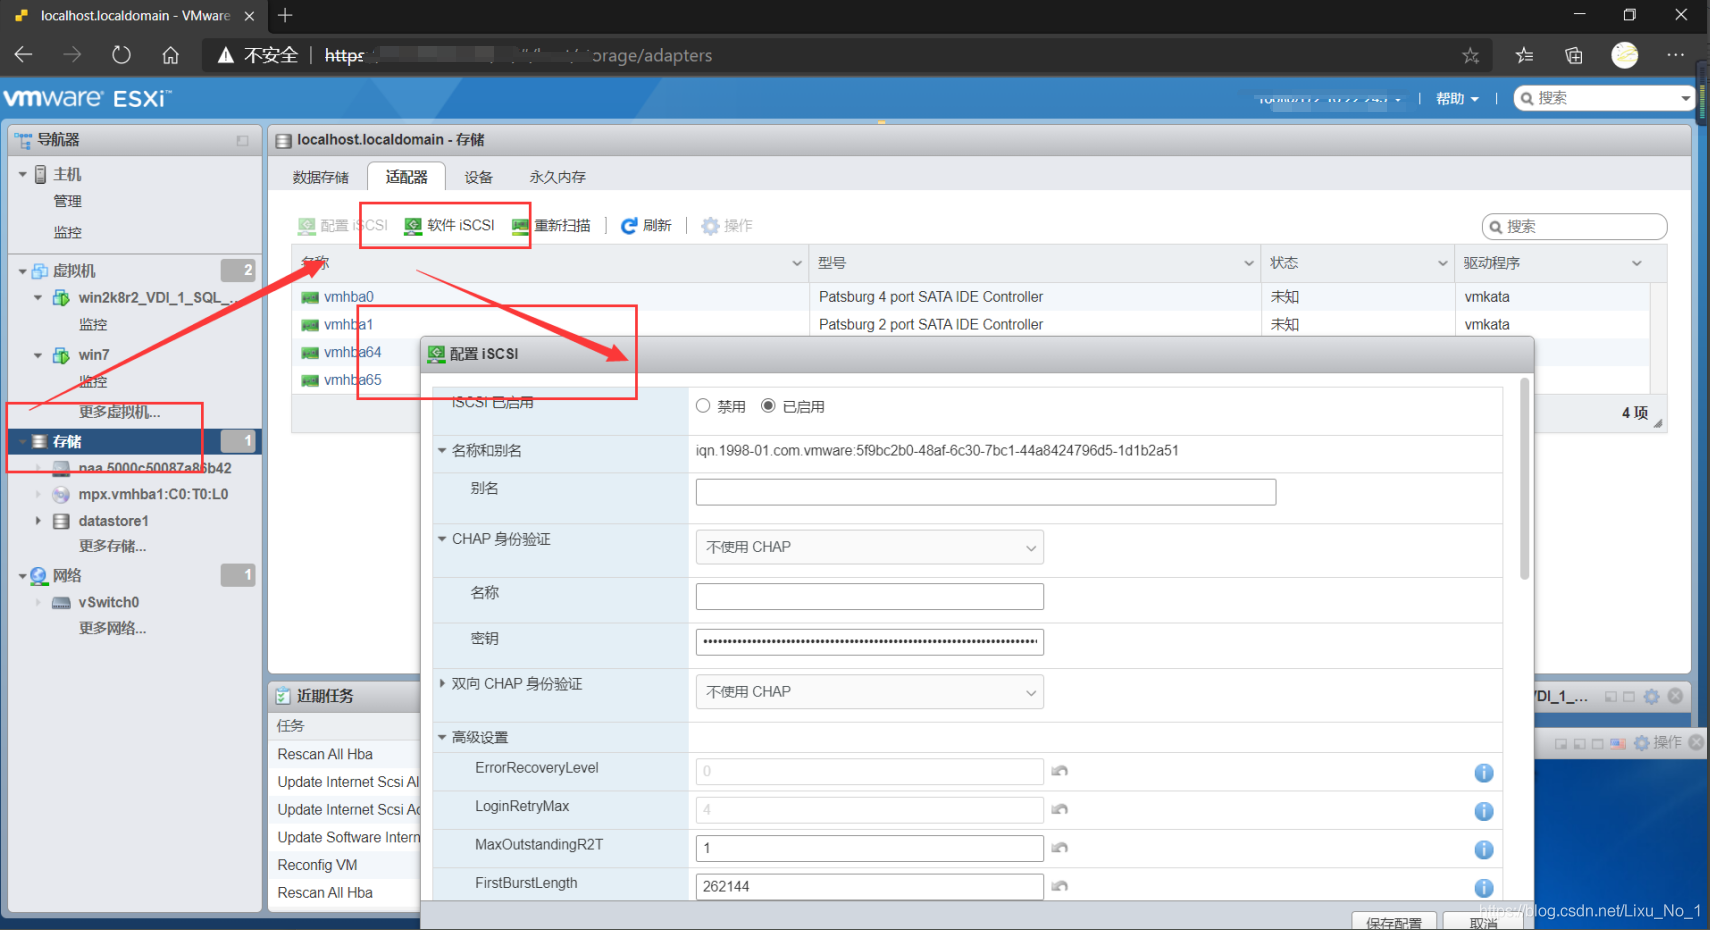The image size is (1710, 930).
Task: Click the 保存配置 save button
Action: point(1394,921)
